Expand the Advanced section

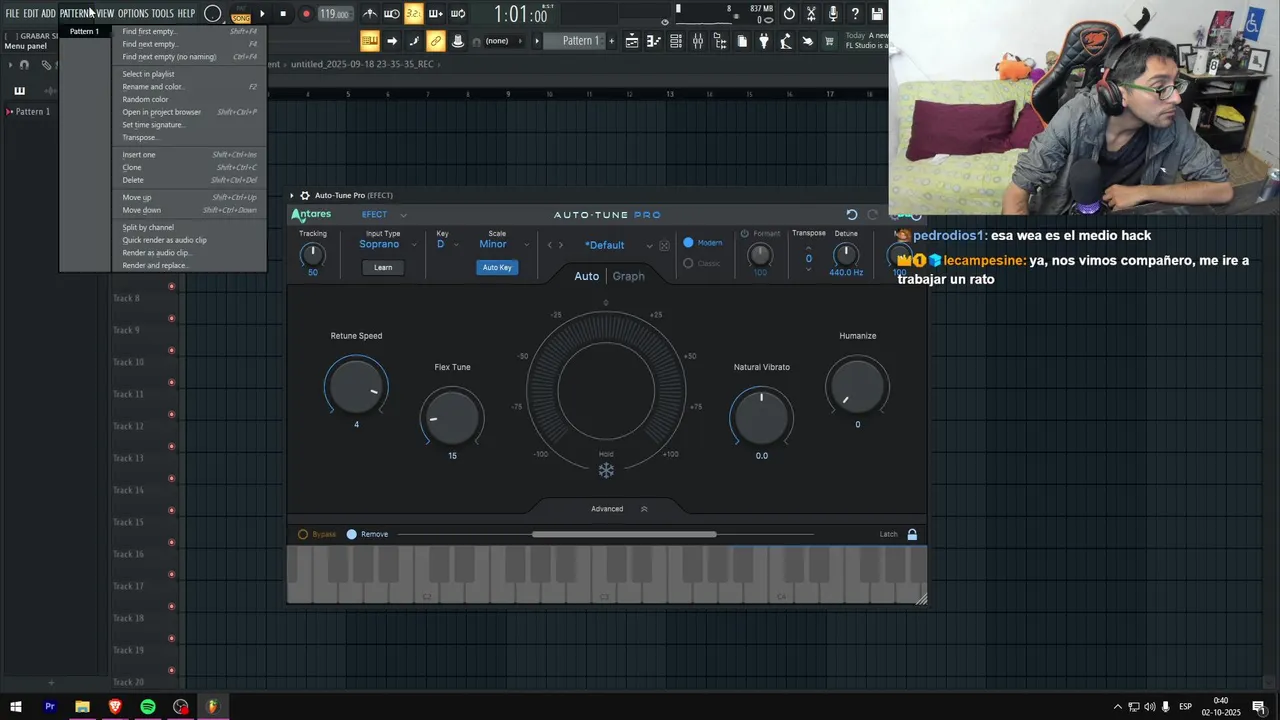pos(619,509)
